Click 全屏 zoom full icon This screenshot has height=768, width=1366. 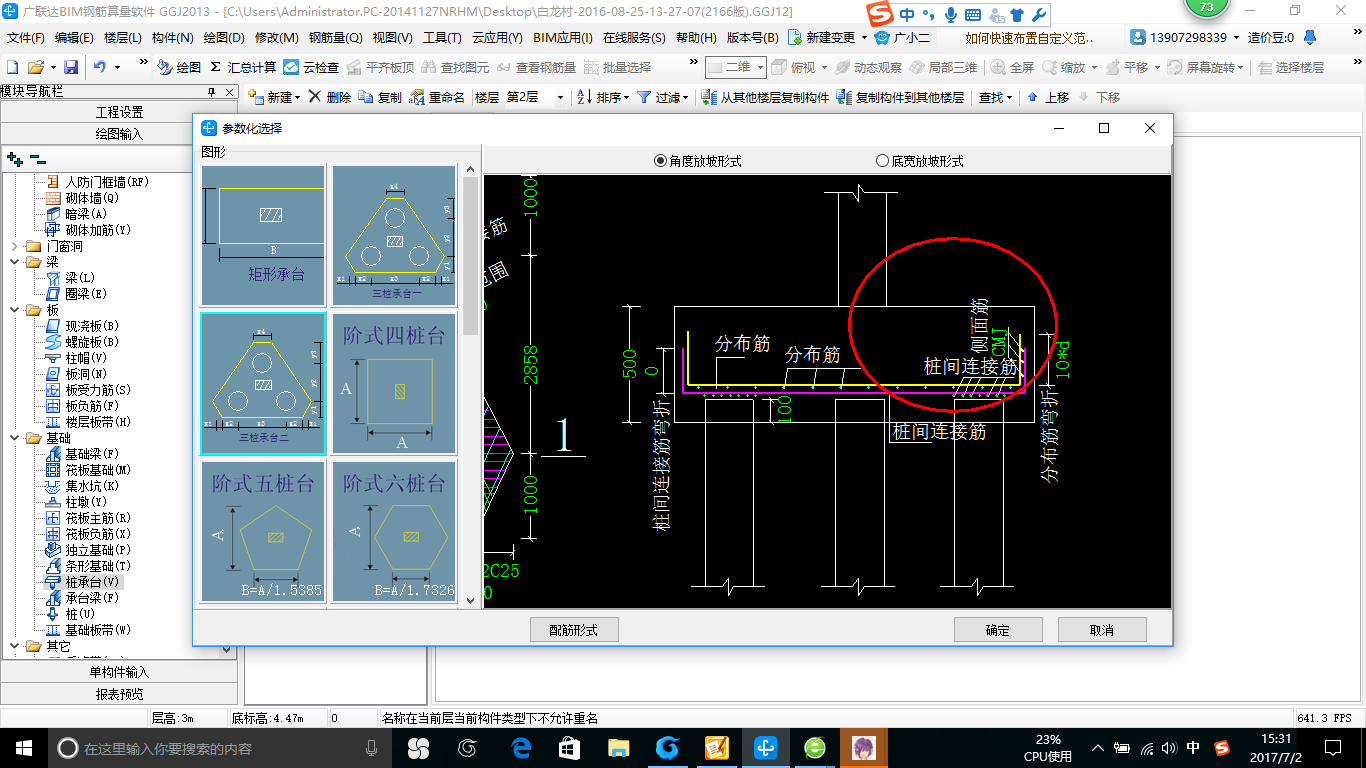coord(1012,67)
